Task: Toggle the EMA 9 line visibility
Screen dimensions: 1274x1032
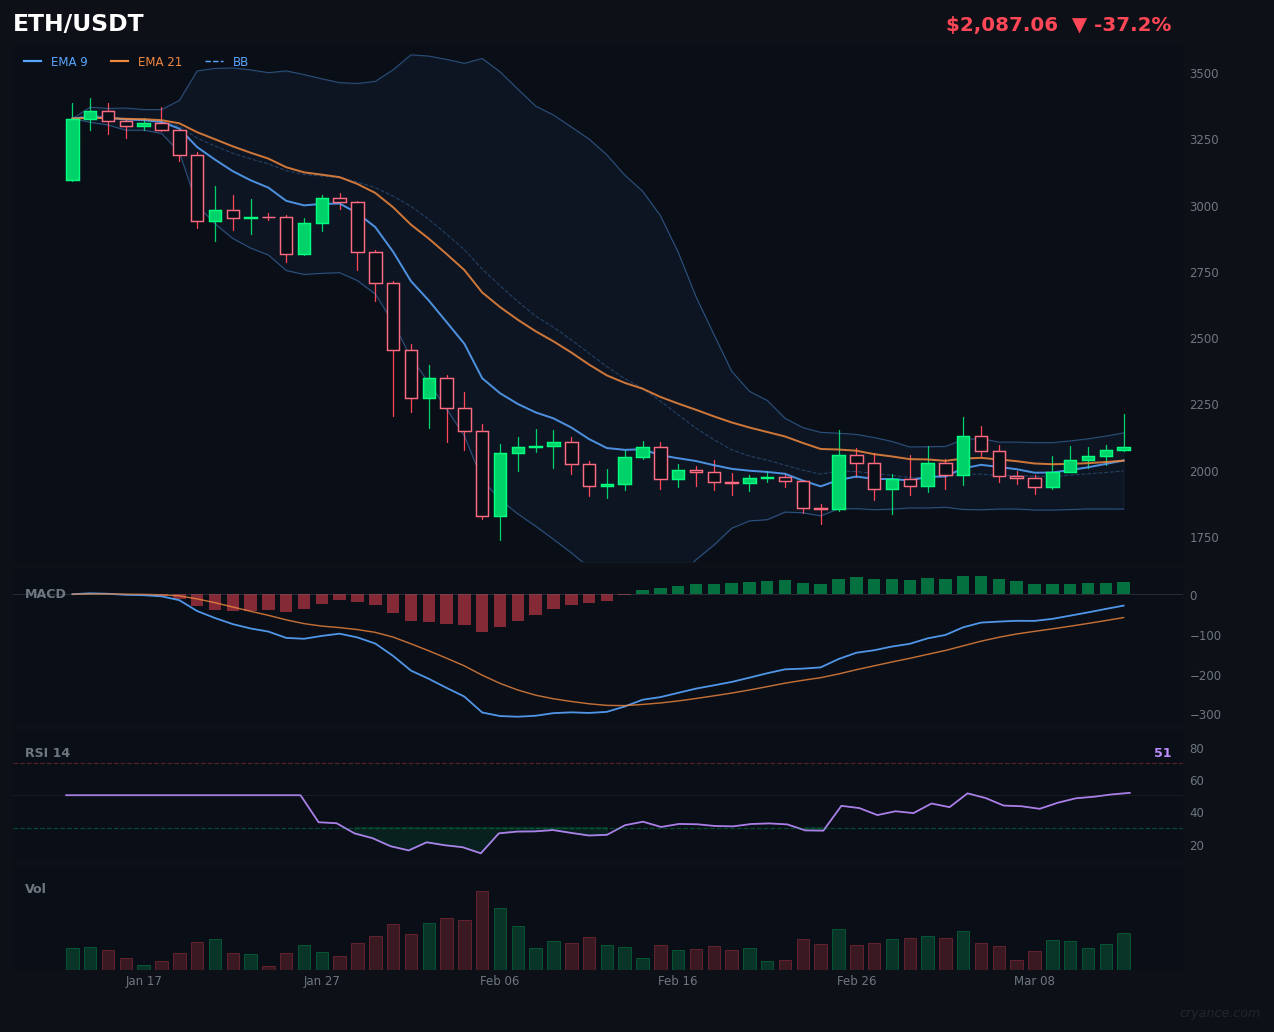Action: [x=69, y=61]
